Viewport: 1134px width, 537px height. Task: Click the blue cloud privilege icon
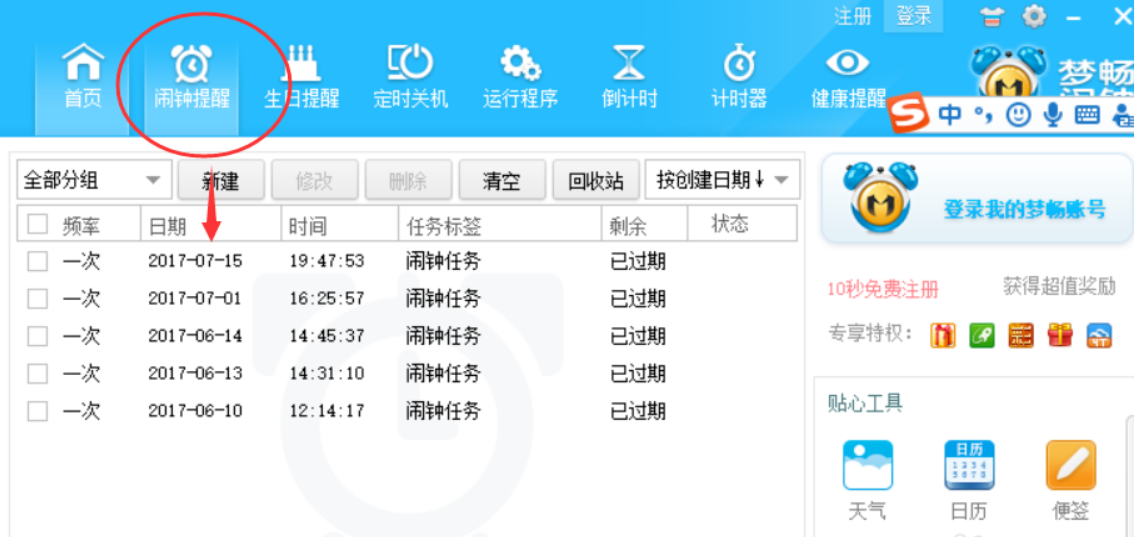pos(1099,335)
